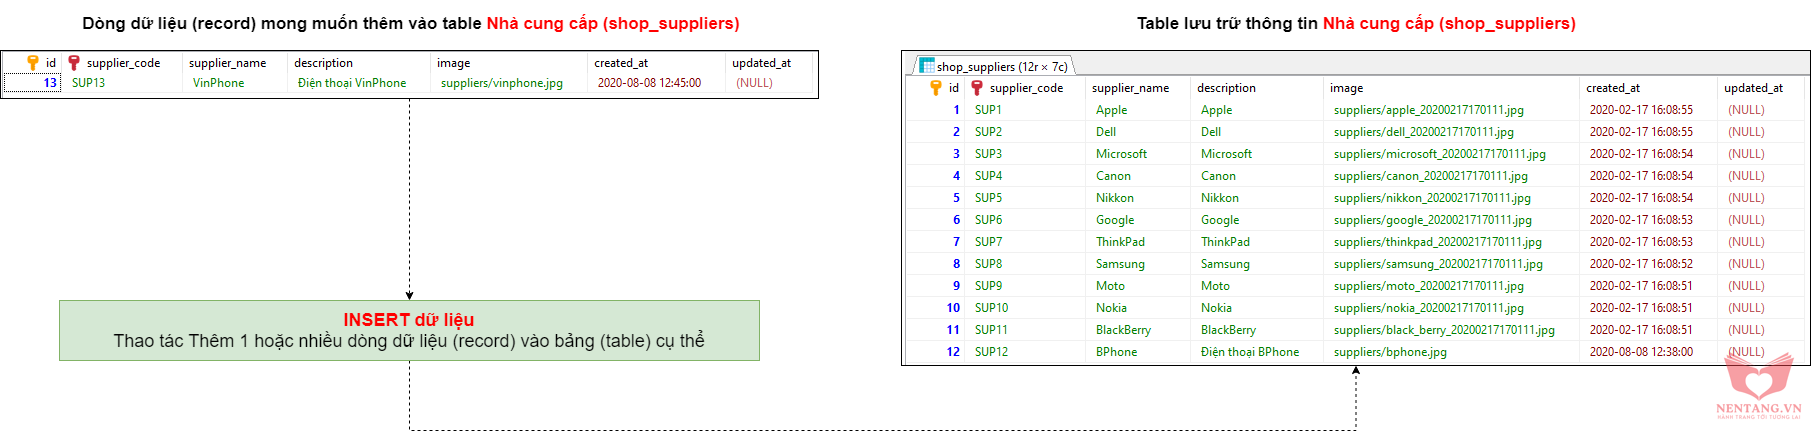Select the VinPhone supplier_name cell

pyautogui.click(x=218, y=83)
